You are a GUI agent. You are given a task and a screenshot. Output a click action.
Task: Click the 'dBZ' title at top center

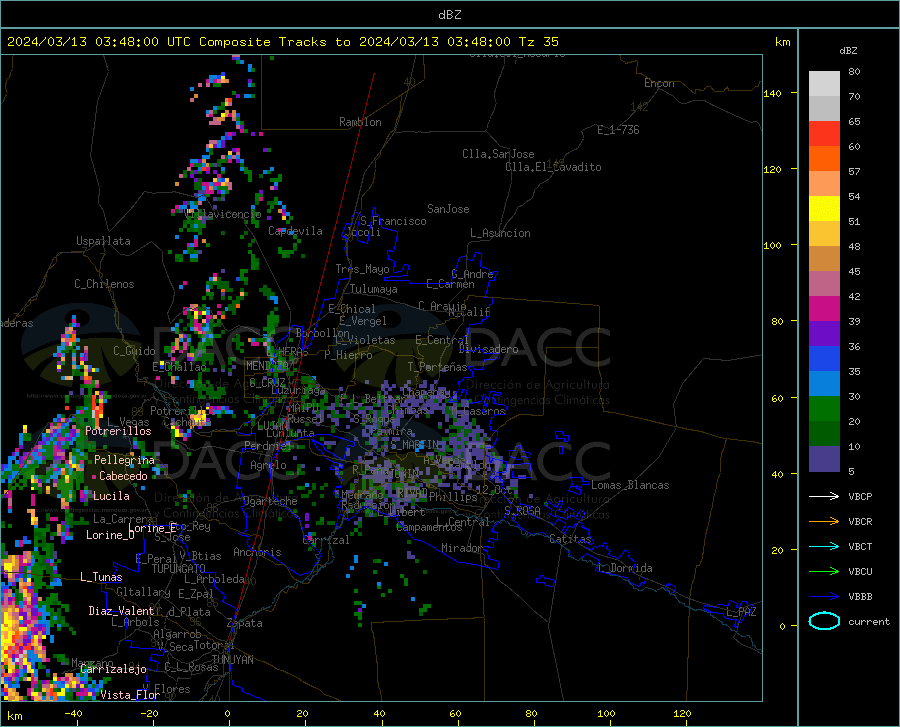pyautogui.click(x=449, y=15)
